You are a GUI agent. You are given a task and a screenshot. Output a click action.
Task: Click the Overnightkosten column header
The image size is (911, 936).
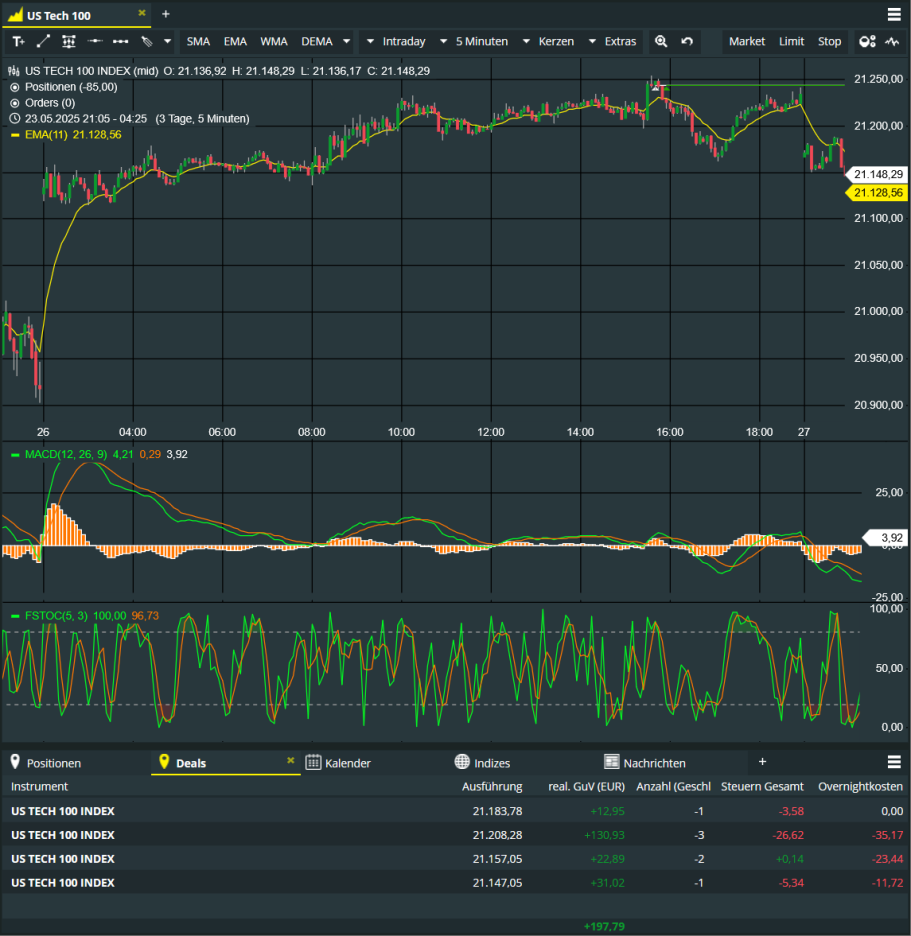(860, 786)
